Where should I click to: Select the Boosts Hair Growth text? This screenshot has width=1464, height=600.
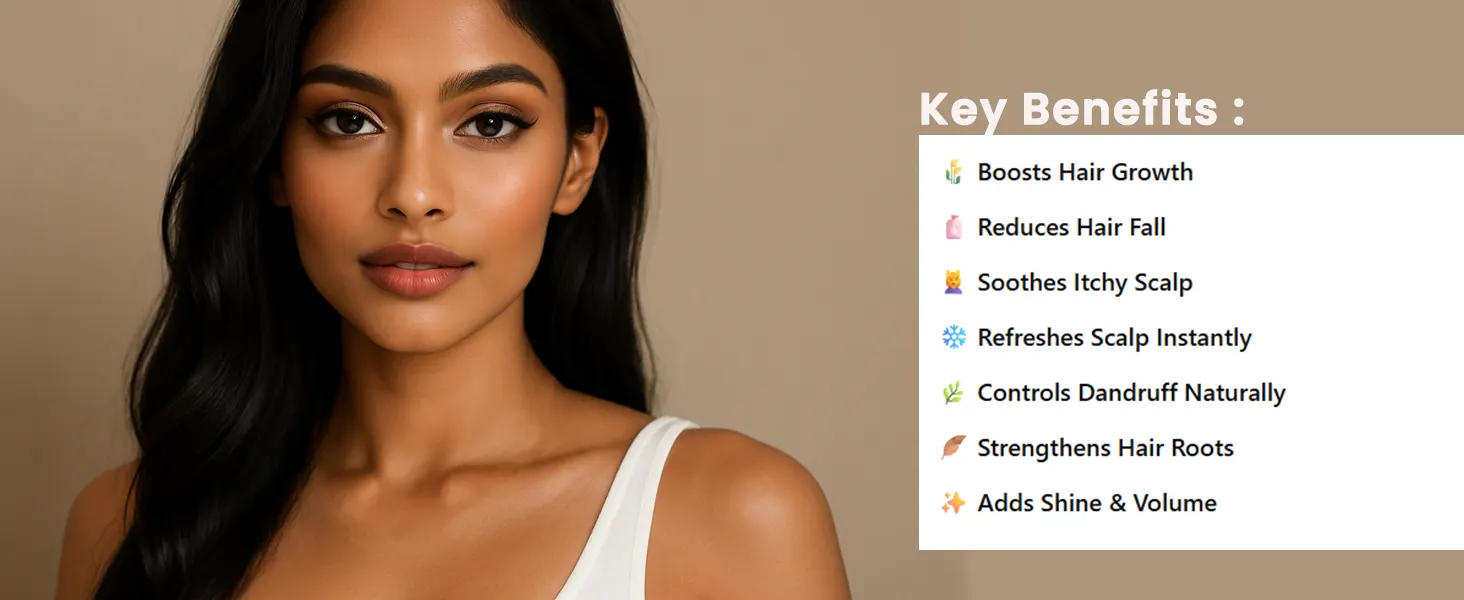(x=1085, y=172)
